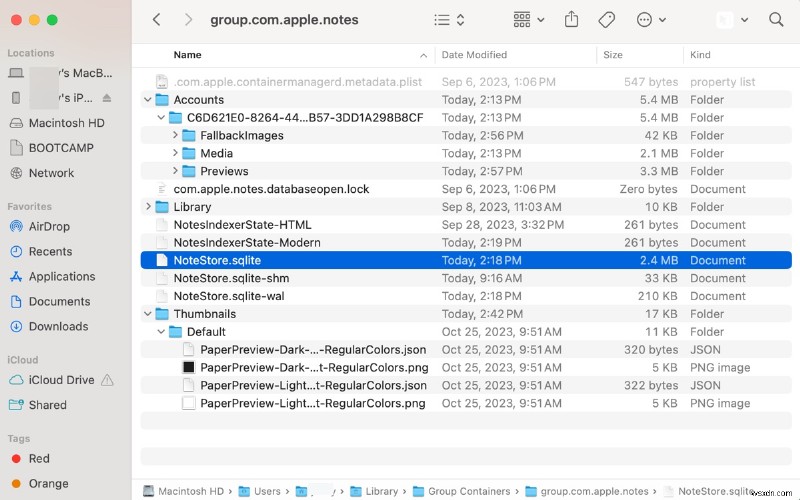
Task: Open the Action ellipsis menu
Action: pos(651,20)
